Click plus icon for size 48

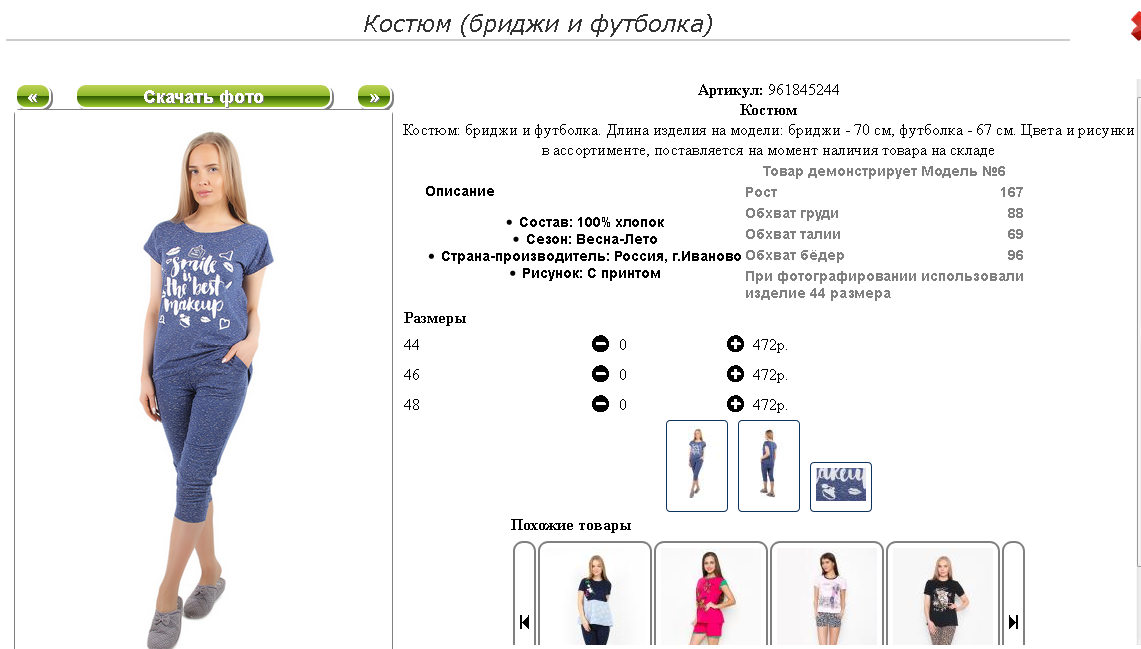(735, 404)
